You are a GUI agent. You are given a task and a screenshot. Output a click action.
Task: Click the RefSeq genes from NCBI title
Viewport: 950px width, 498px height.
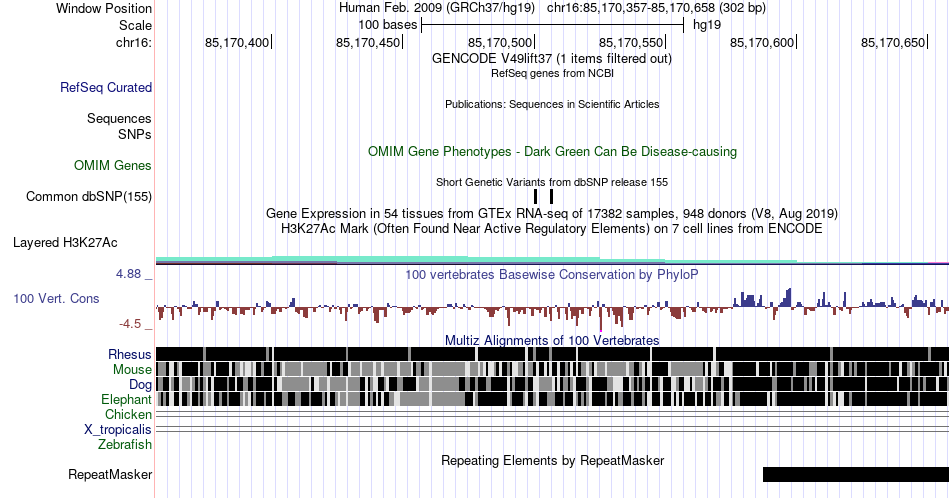pos(552,73)
